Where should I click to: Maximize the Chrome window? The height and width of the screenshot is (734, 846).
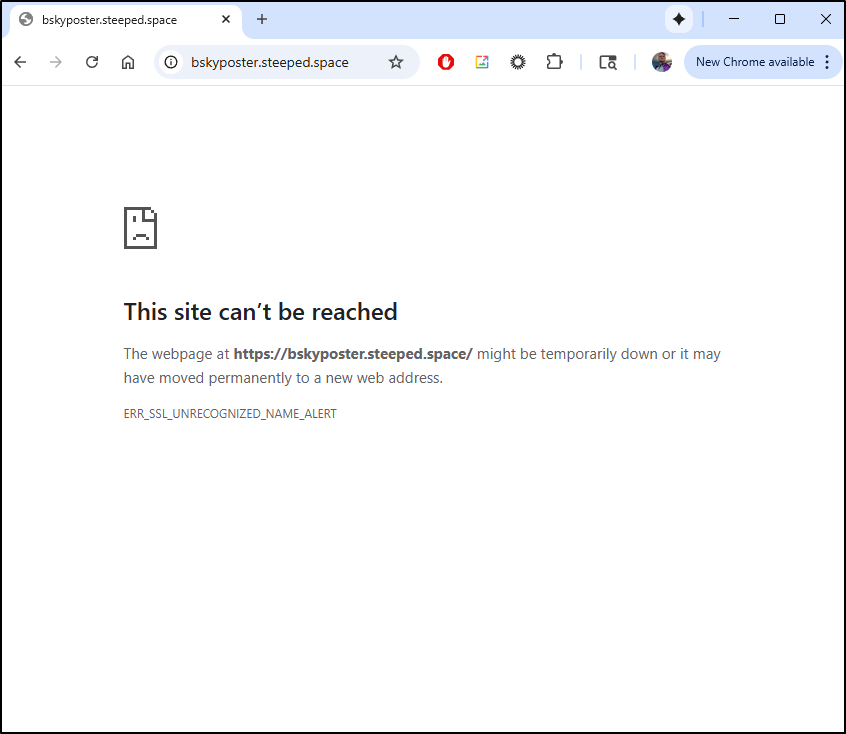coord(780,19)
